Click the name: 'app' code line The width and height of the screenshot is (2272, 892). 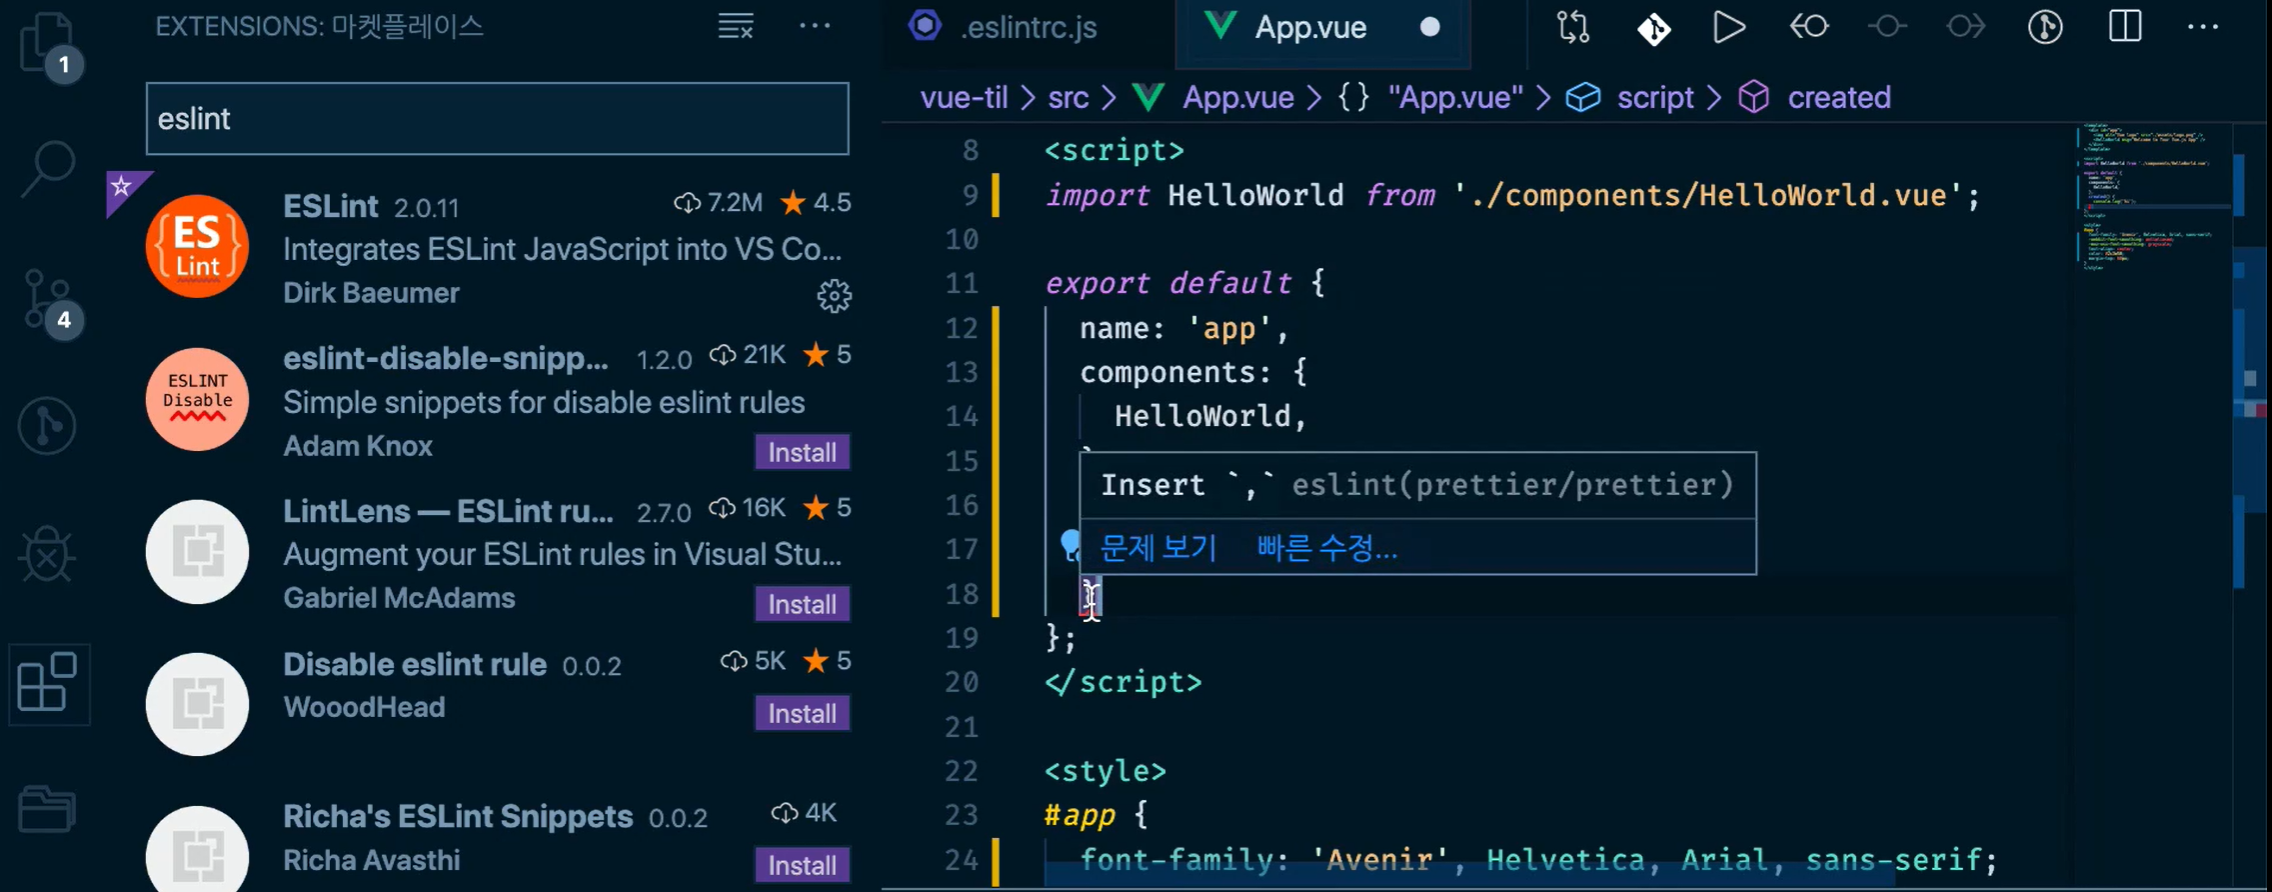[1184, 328]
